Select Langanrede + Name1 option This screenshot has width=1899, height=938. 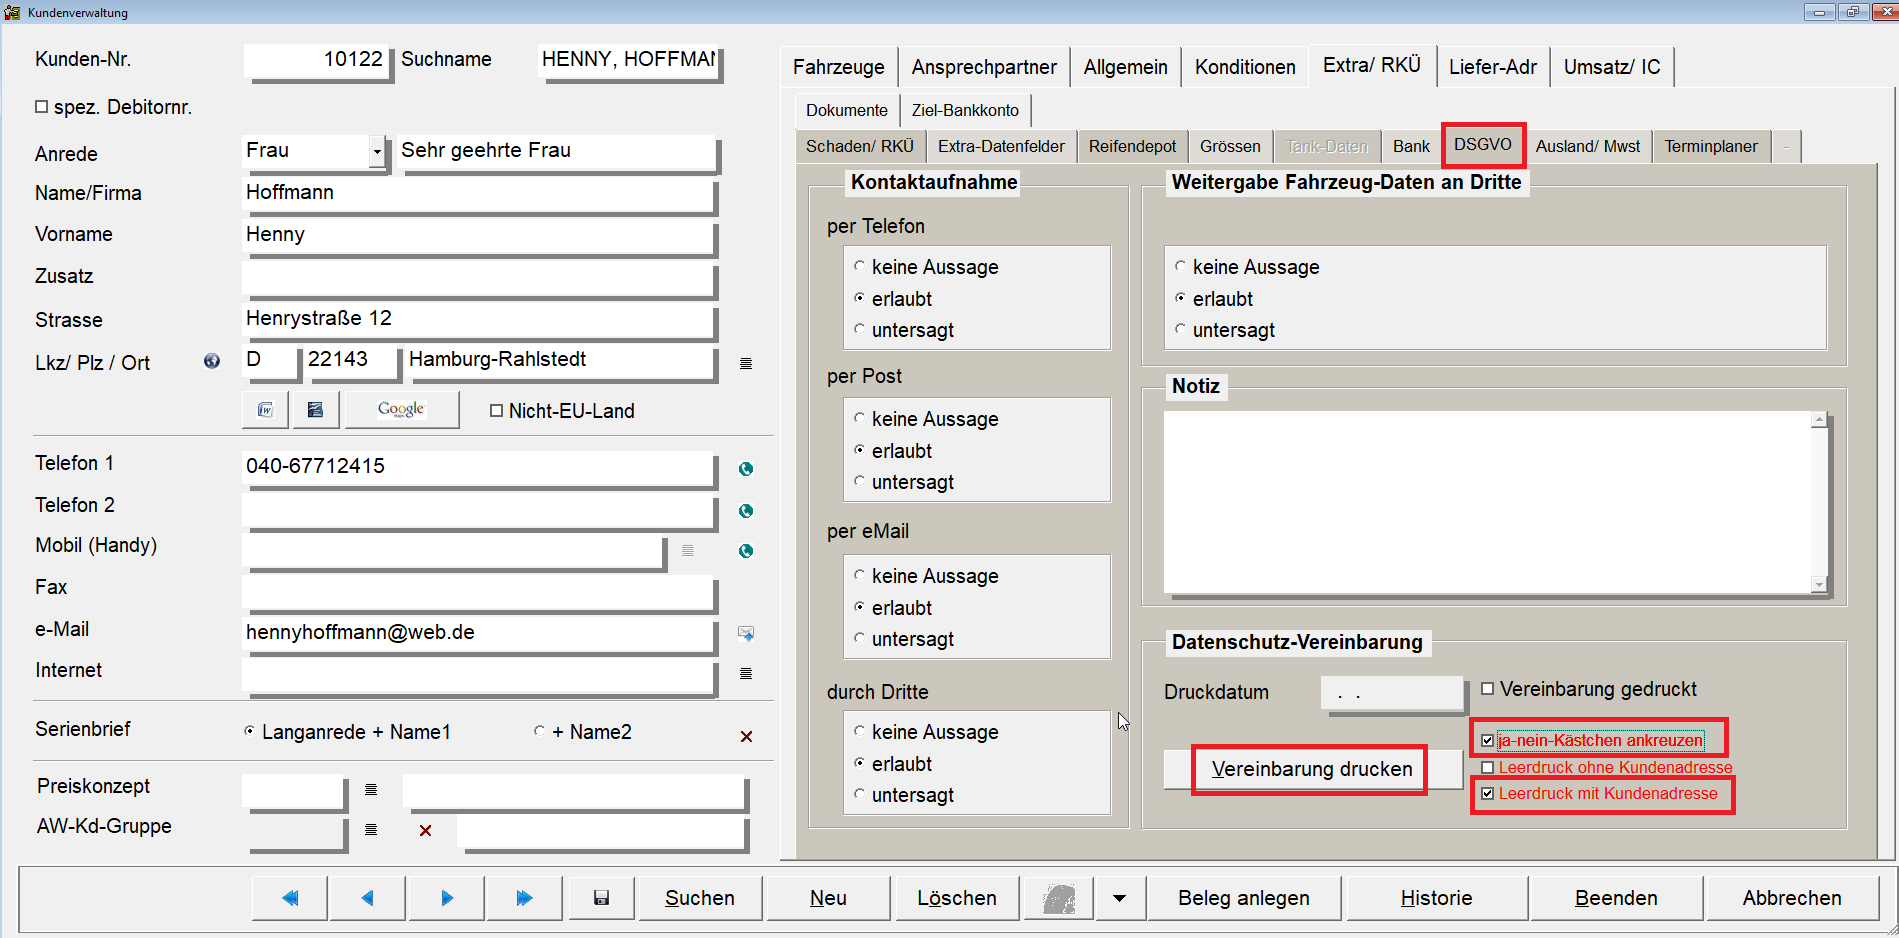pyautogui.click(x=249, y=731)
